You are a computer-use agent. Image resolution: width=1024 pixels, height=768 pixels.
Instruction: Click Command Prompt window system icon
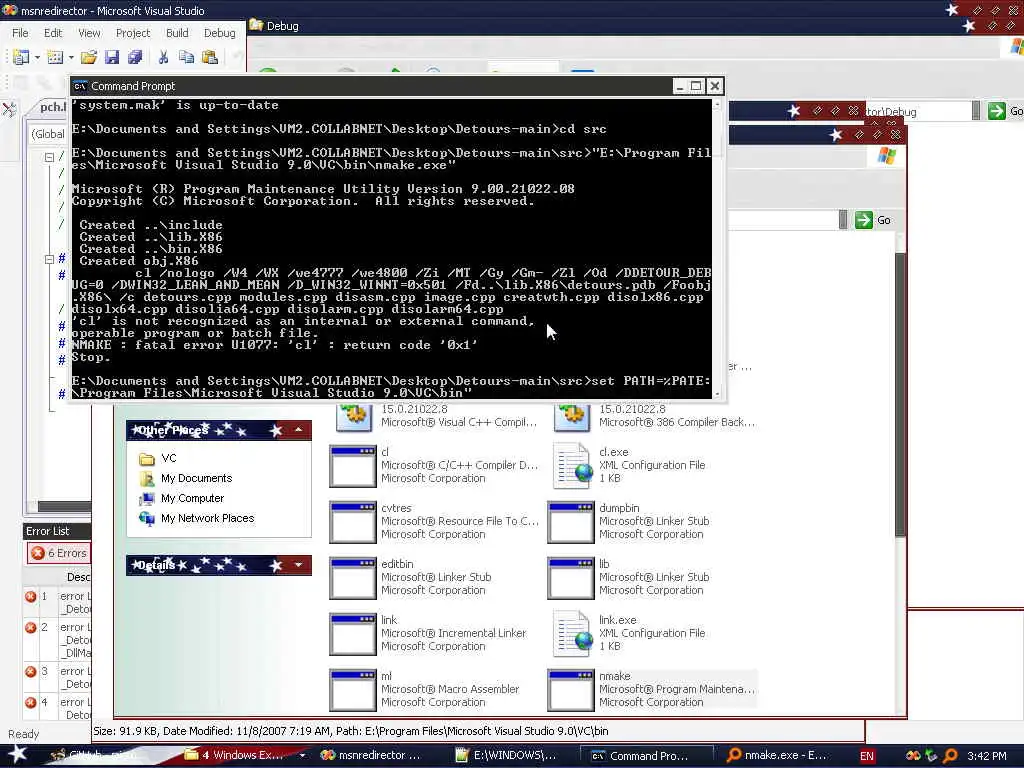pos(80,86)
